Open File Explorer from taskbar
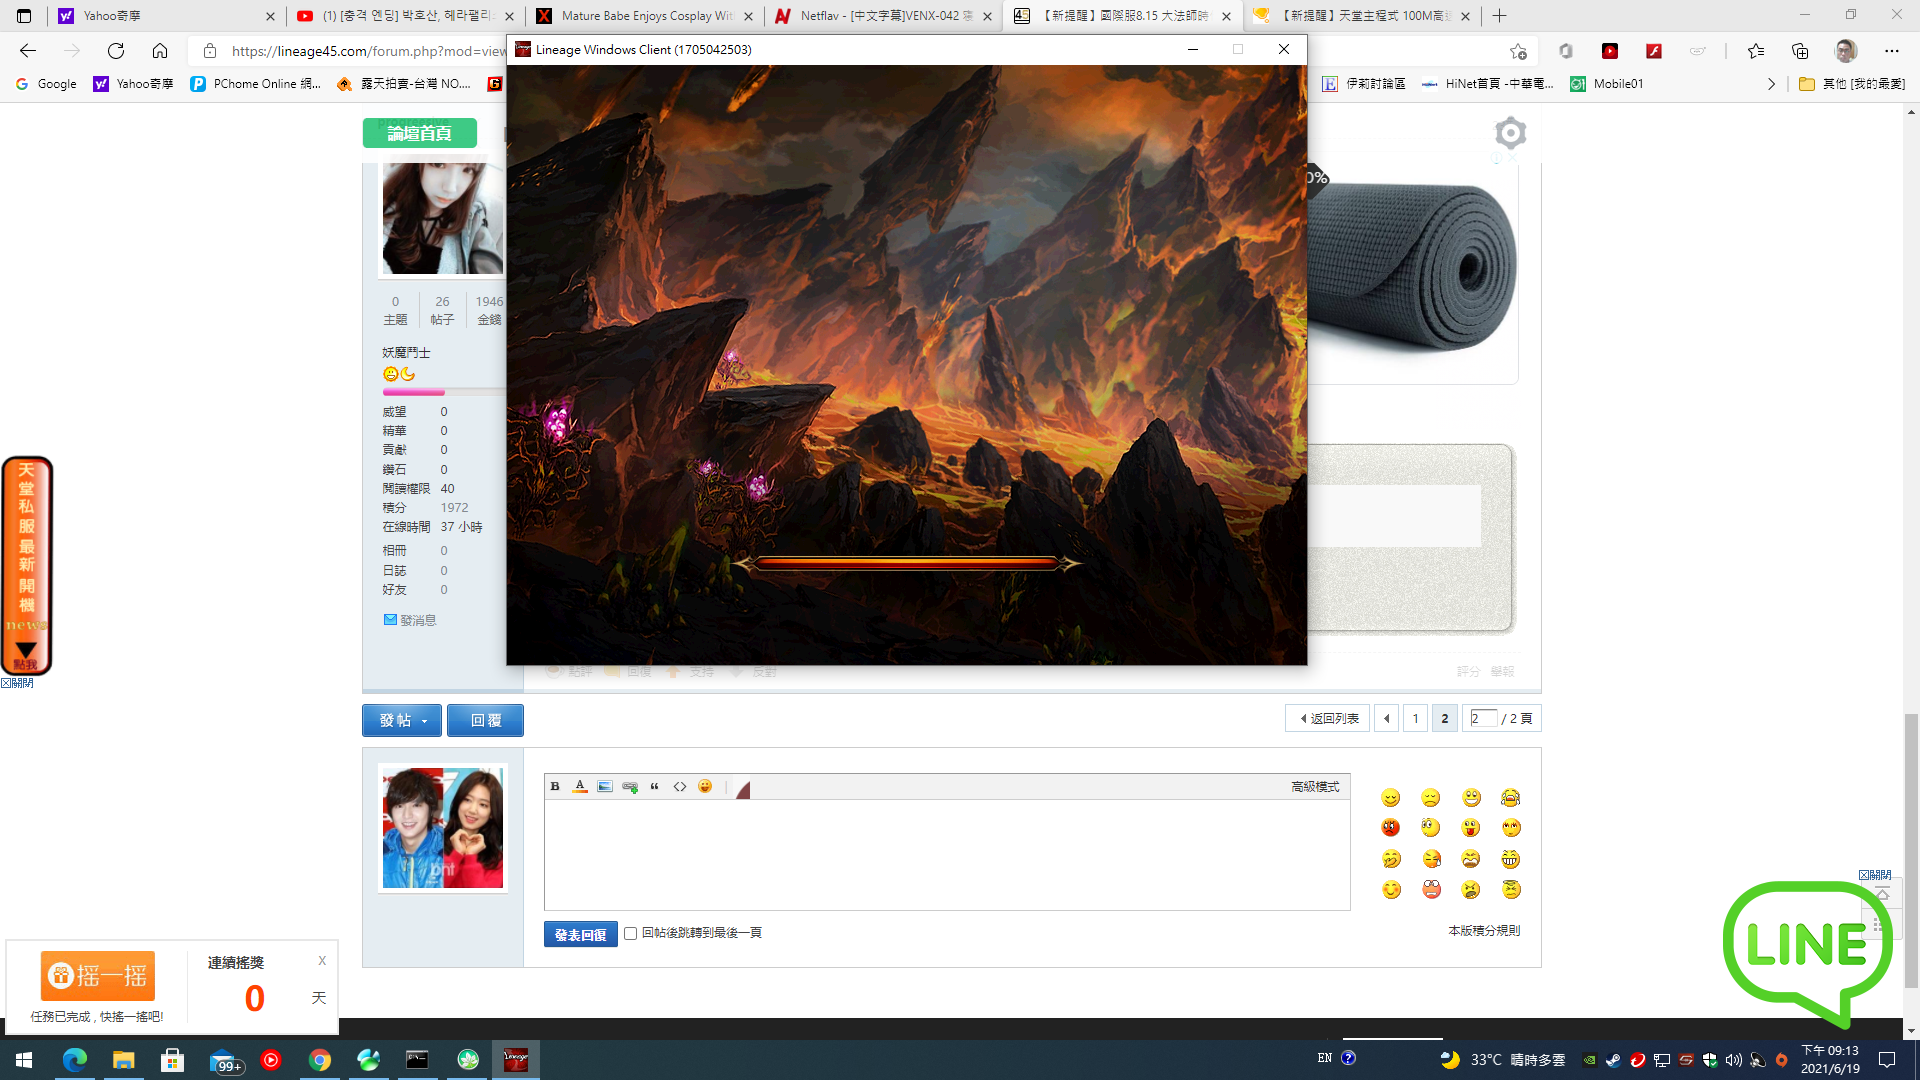 tap(123, 1060)
